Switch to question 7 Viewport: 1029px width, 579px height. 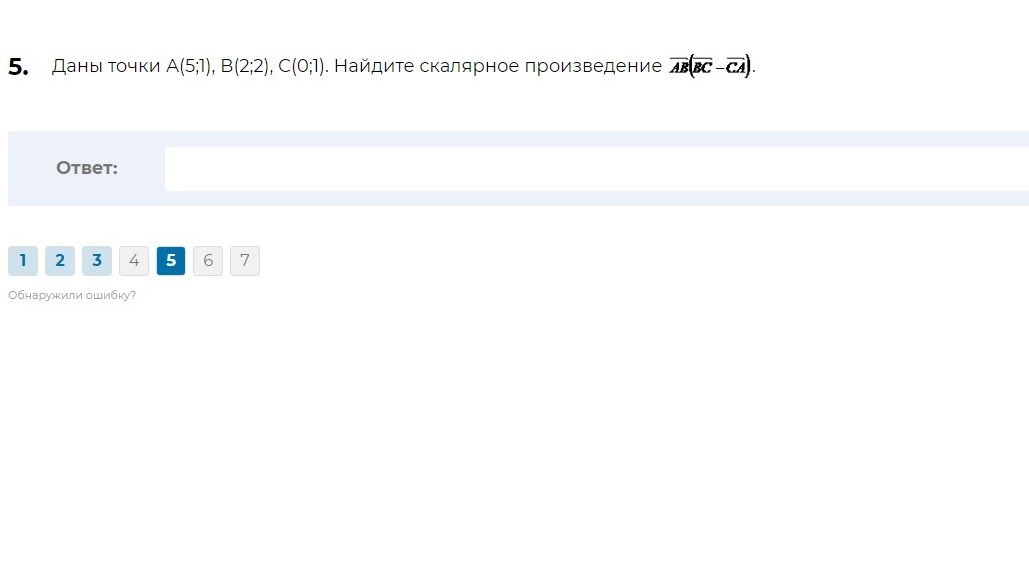(x=245, y=261)
